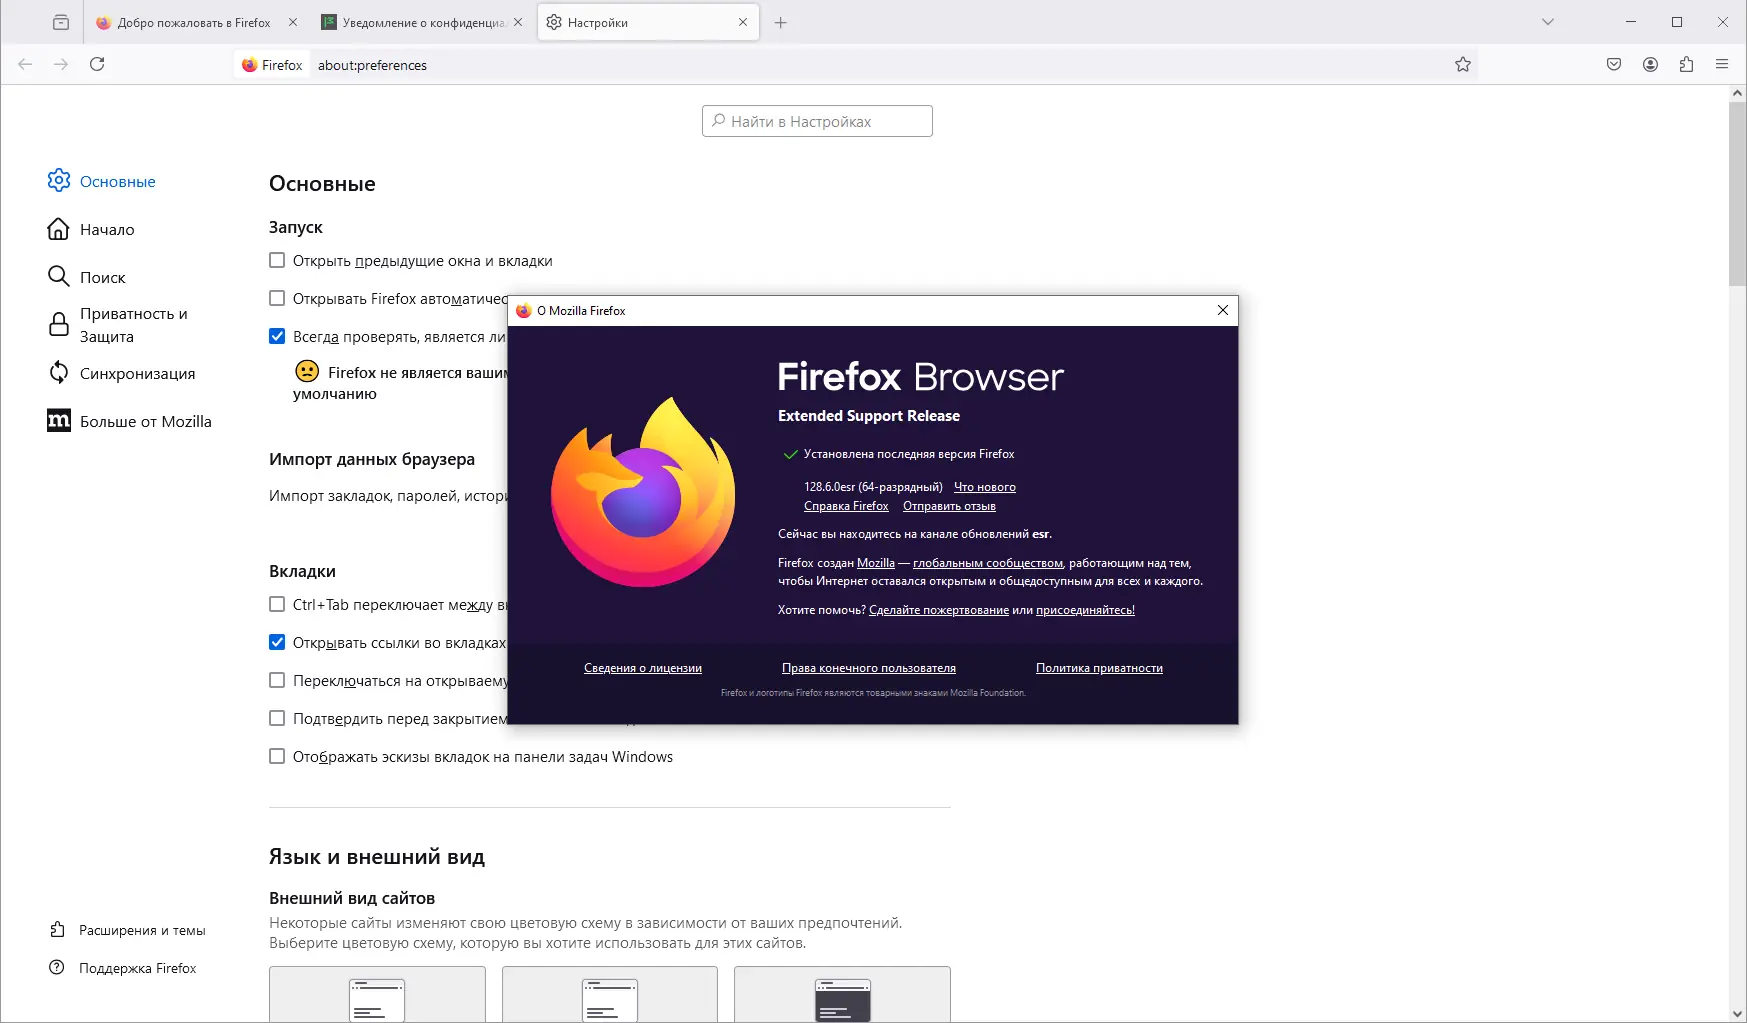Screen dimensions: 1747x1023
Task: Open the Справка Firefox link
Action: (x=846, y=506)
